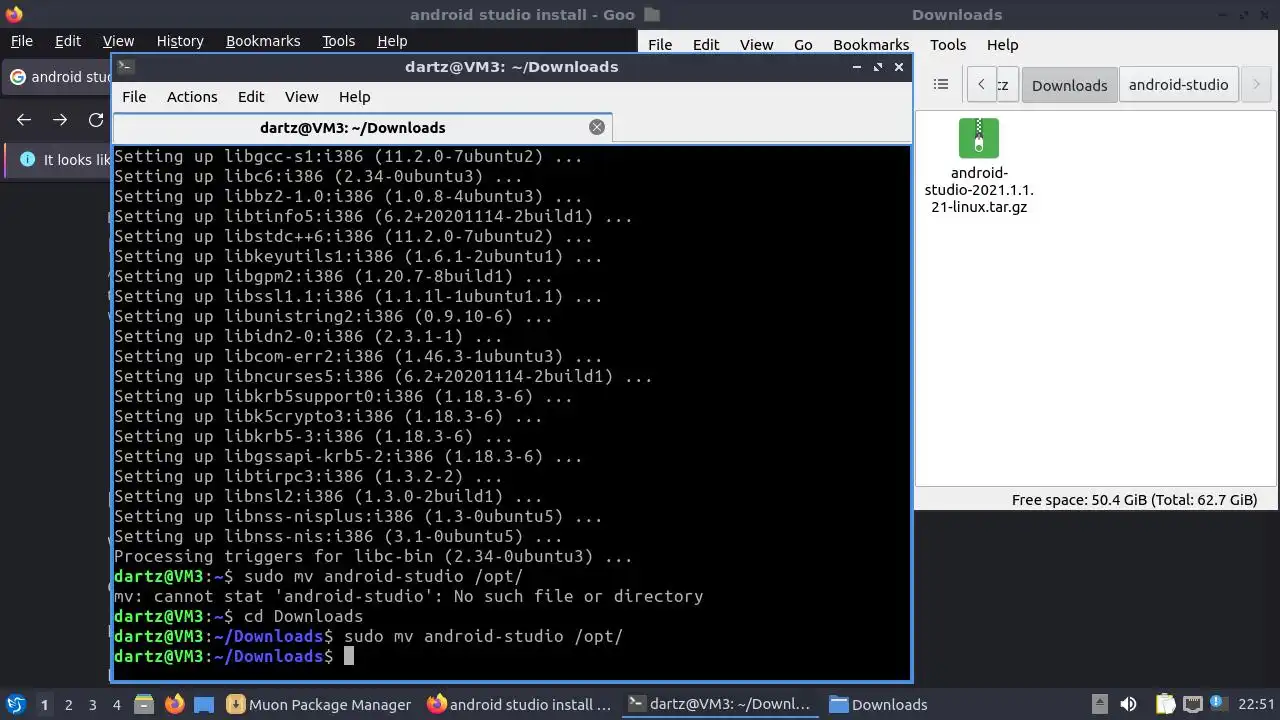1280x720 pixels.
Task: Open Tools menu in Firefox window
Action: point(338,41)
